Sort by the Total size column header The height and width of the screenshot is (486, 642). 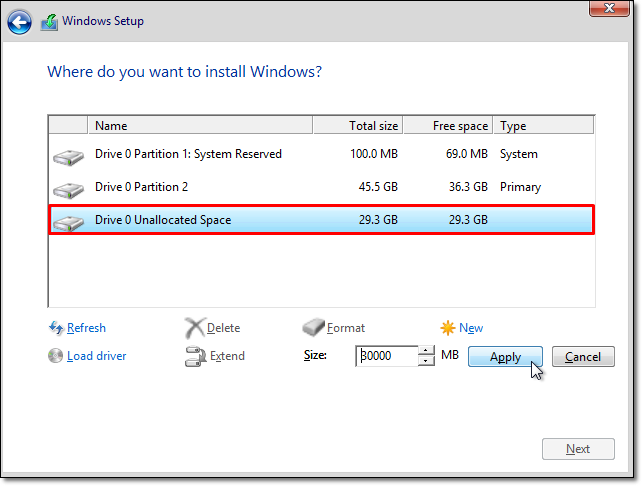pyautogui.click(x=358, y=126)
